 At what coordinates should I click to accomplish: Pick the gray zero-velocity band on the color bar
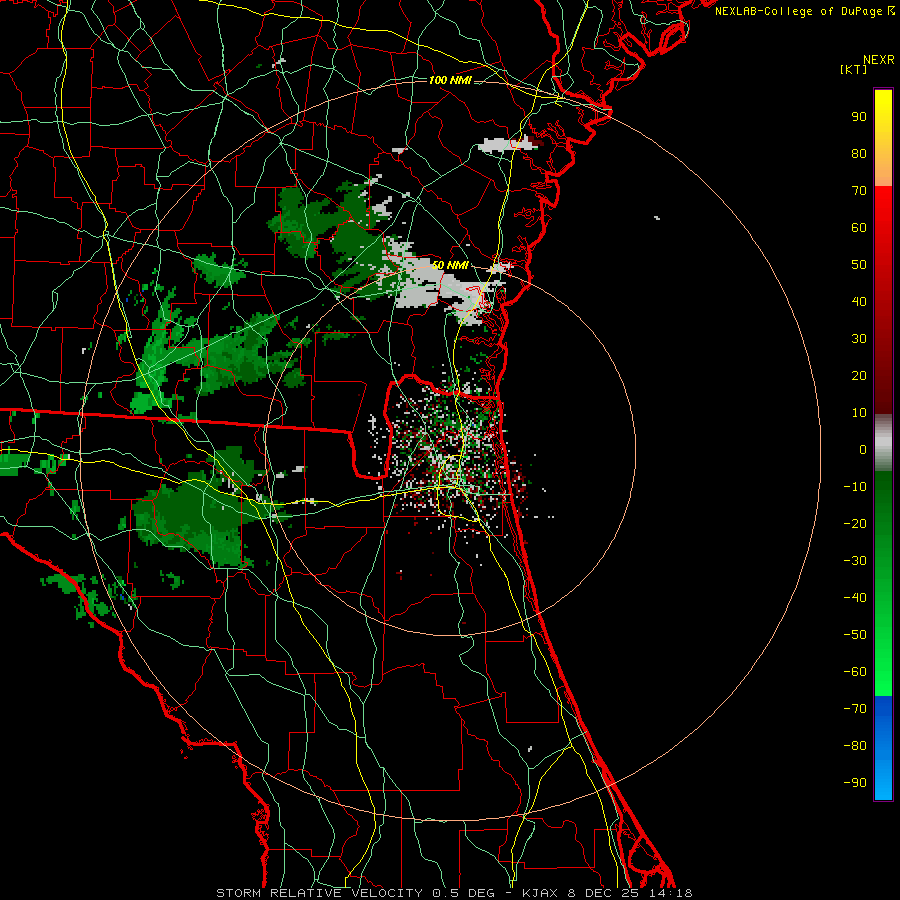pos(883,442)
